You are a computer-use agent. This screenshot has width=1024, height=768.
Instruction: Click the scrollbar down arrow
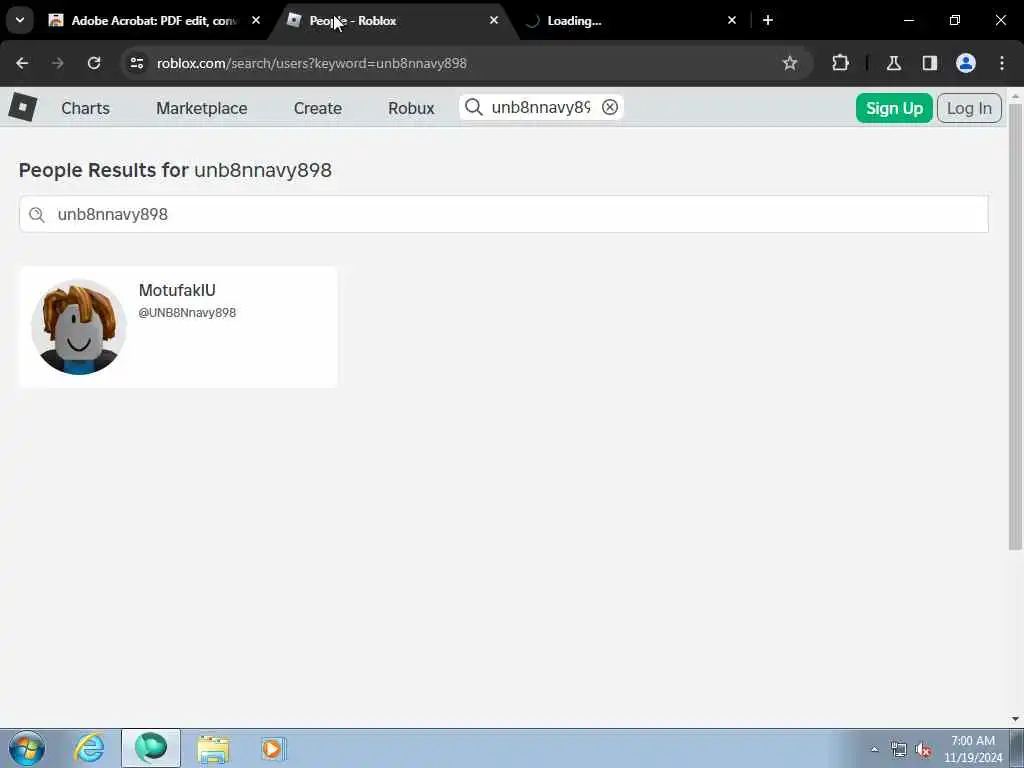coord(1015,719)
